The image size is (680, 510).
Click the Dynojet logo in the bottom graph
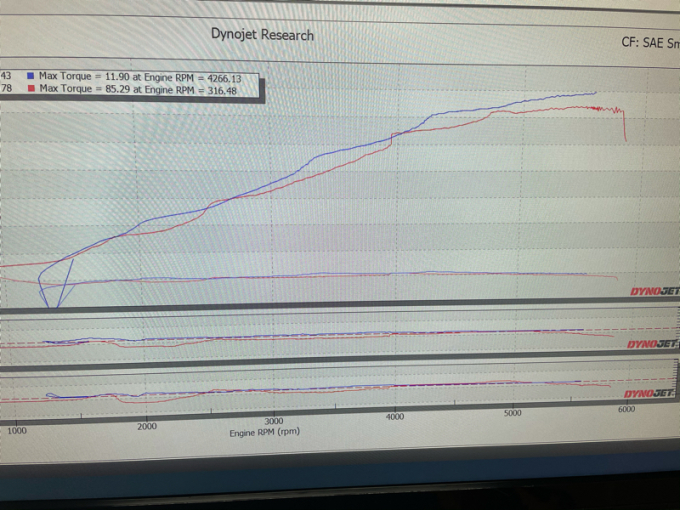pos(649,393)
